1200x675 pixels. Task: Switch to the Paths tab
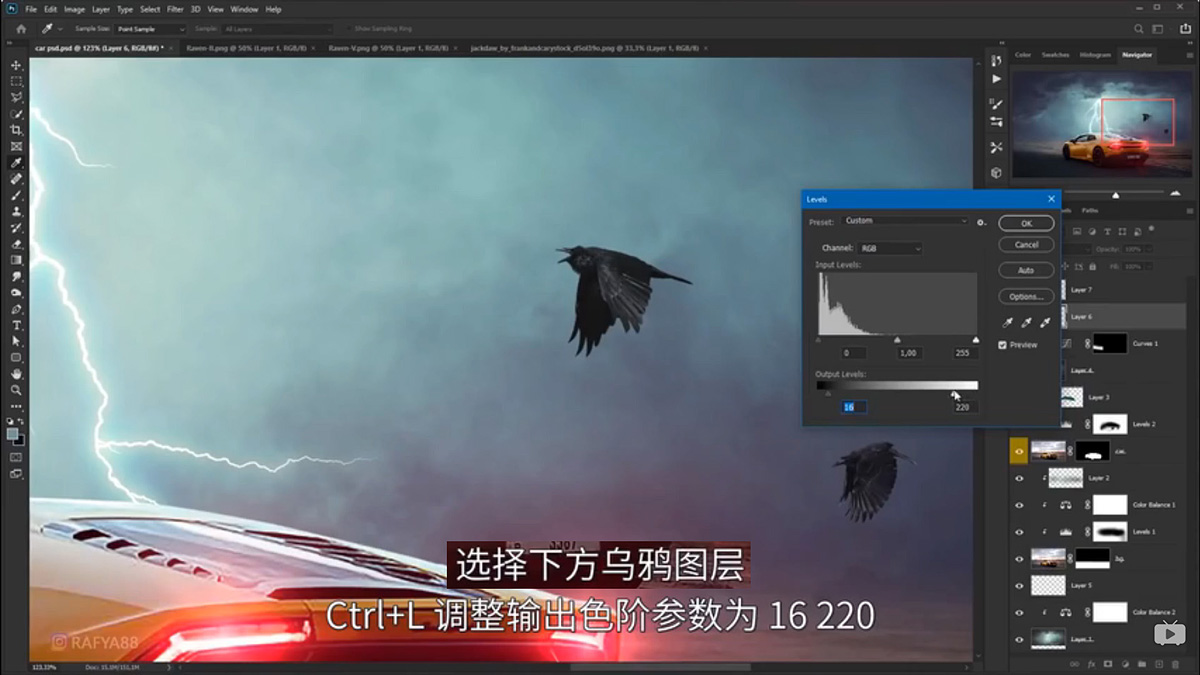[1091, 211]
